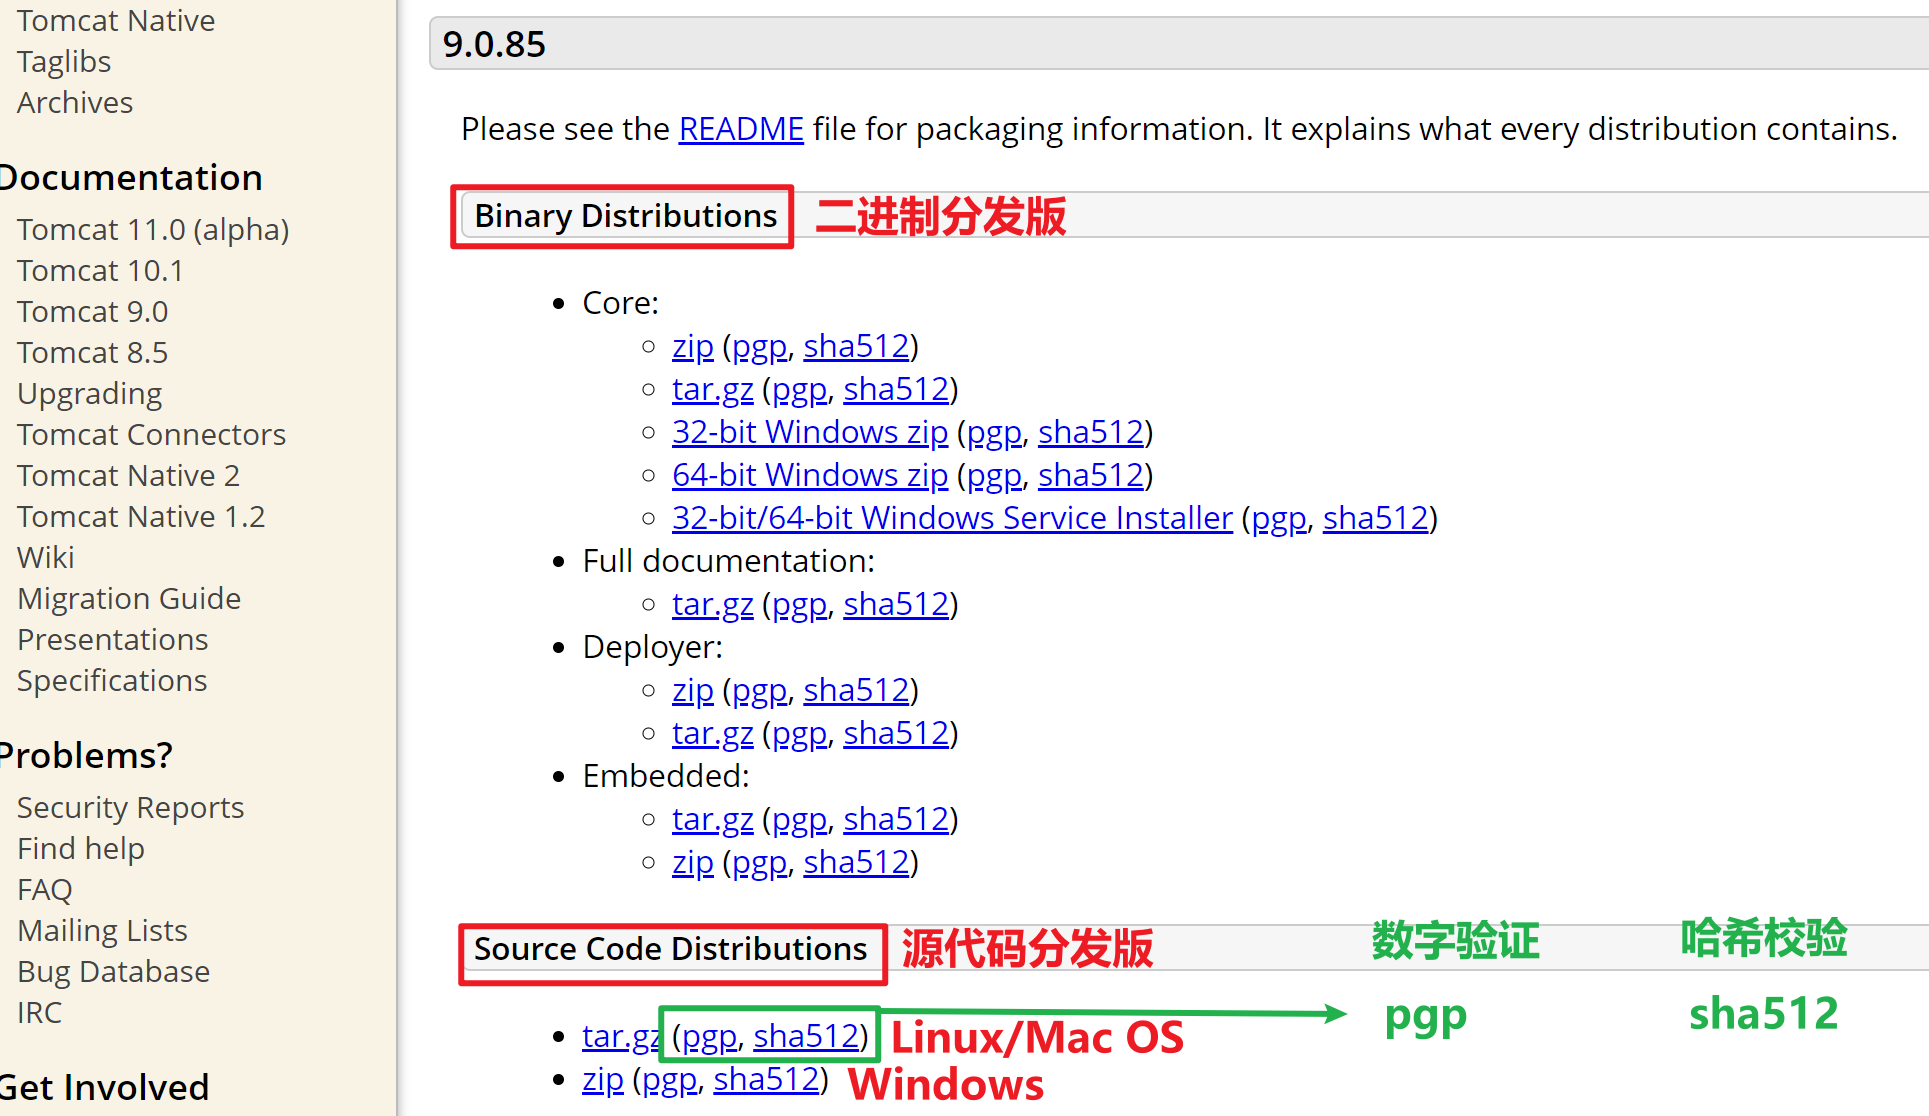Open sha512 for Full documentation tar.gz
The image size is (1929, 1116).
[896, 604]
